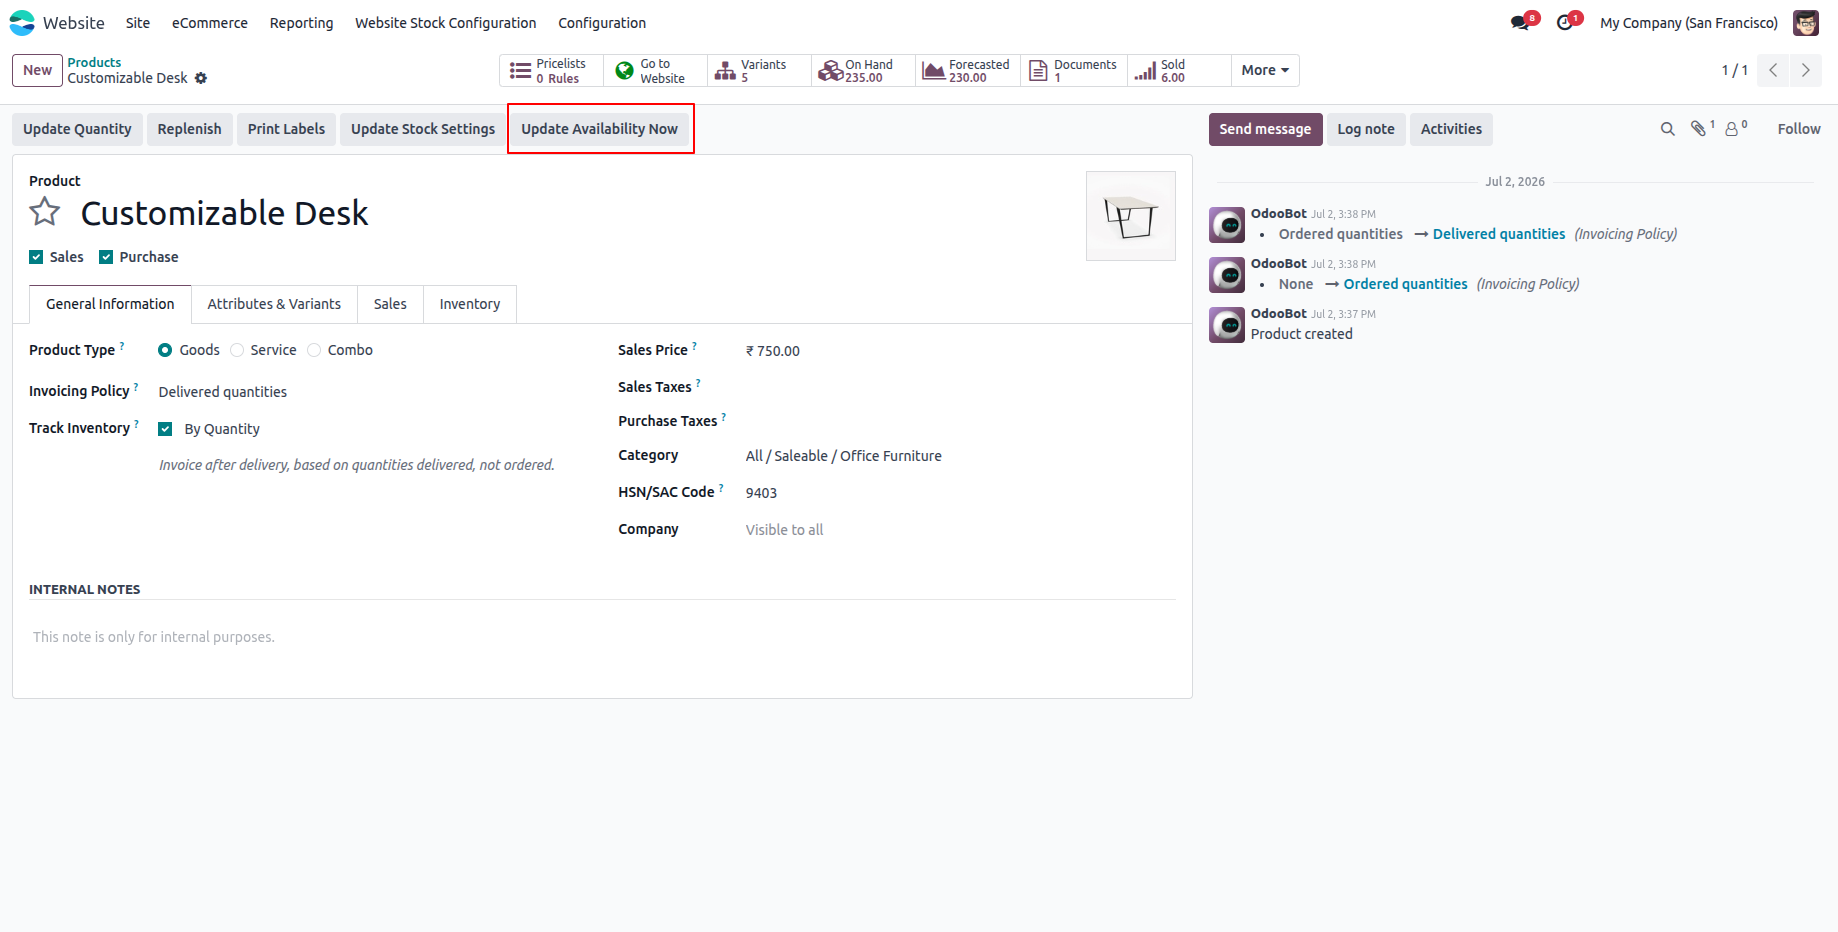Edit the Sales Price field

[960, 351]
